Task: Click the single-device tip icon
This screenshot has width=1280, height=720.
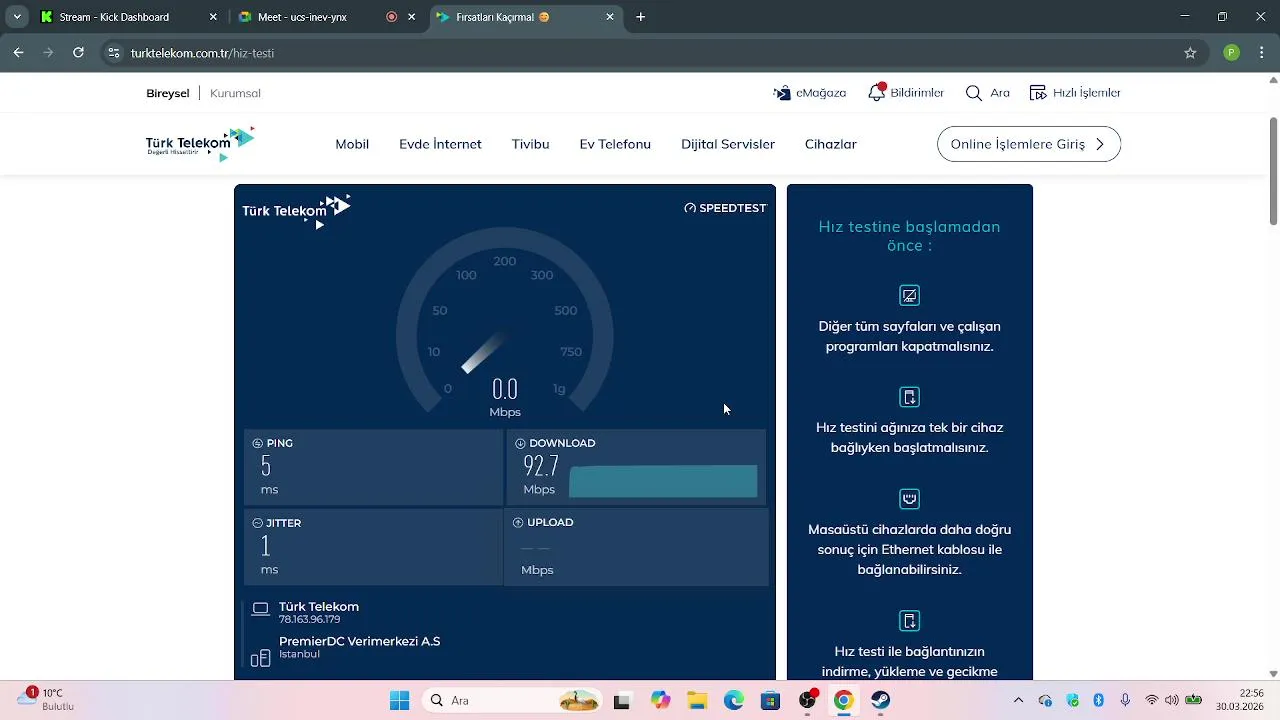Action: pyautogui.click(x=909, y=397)
